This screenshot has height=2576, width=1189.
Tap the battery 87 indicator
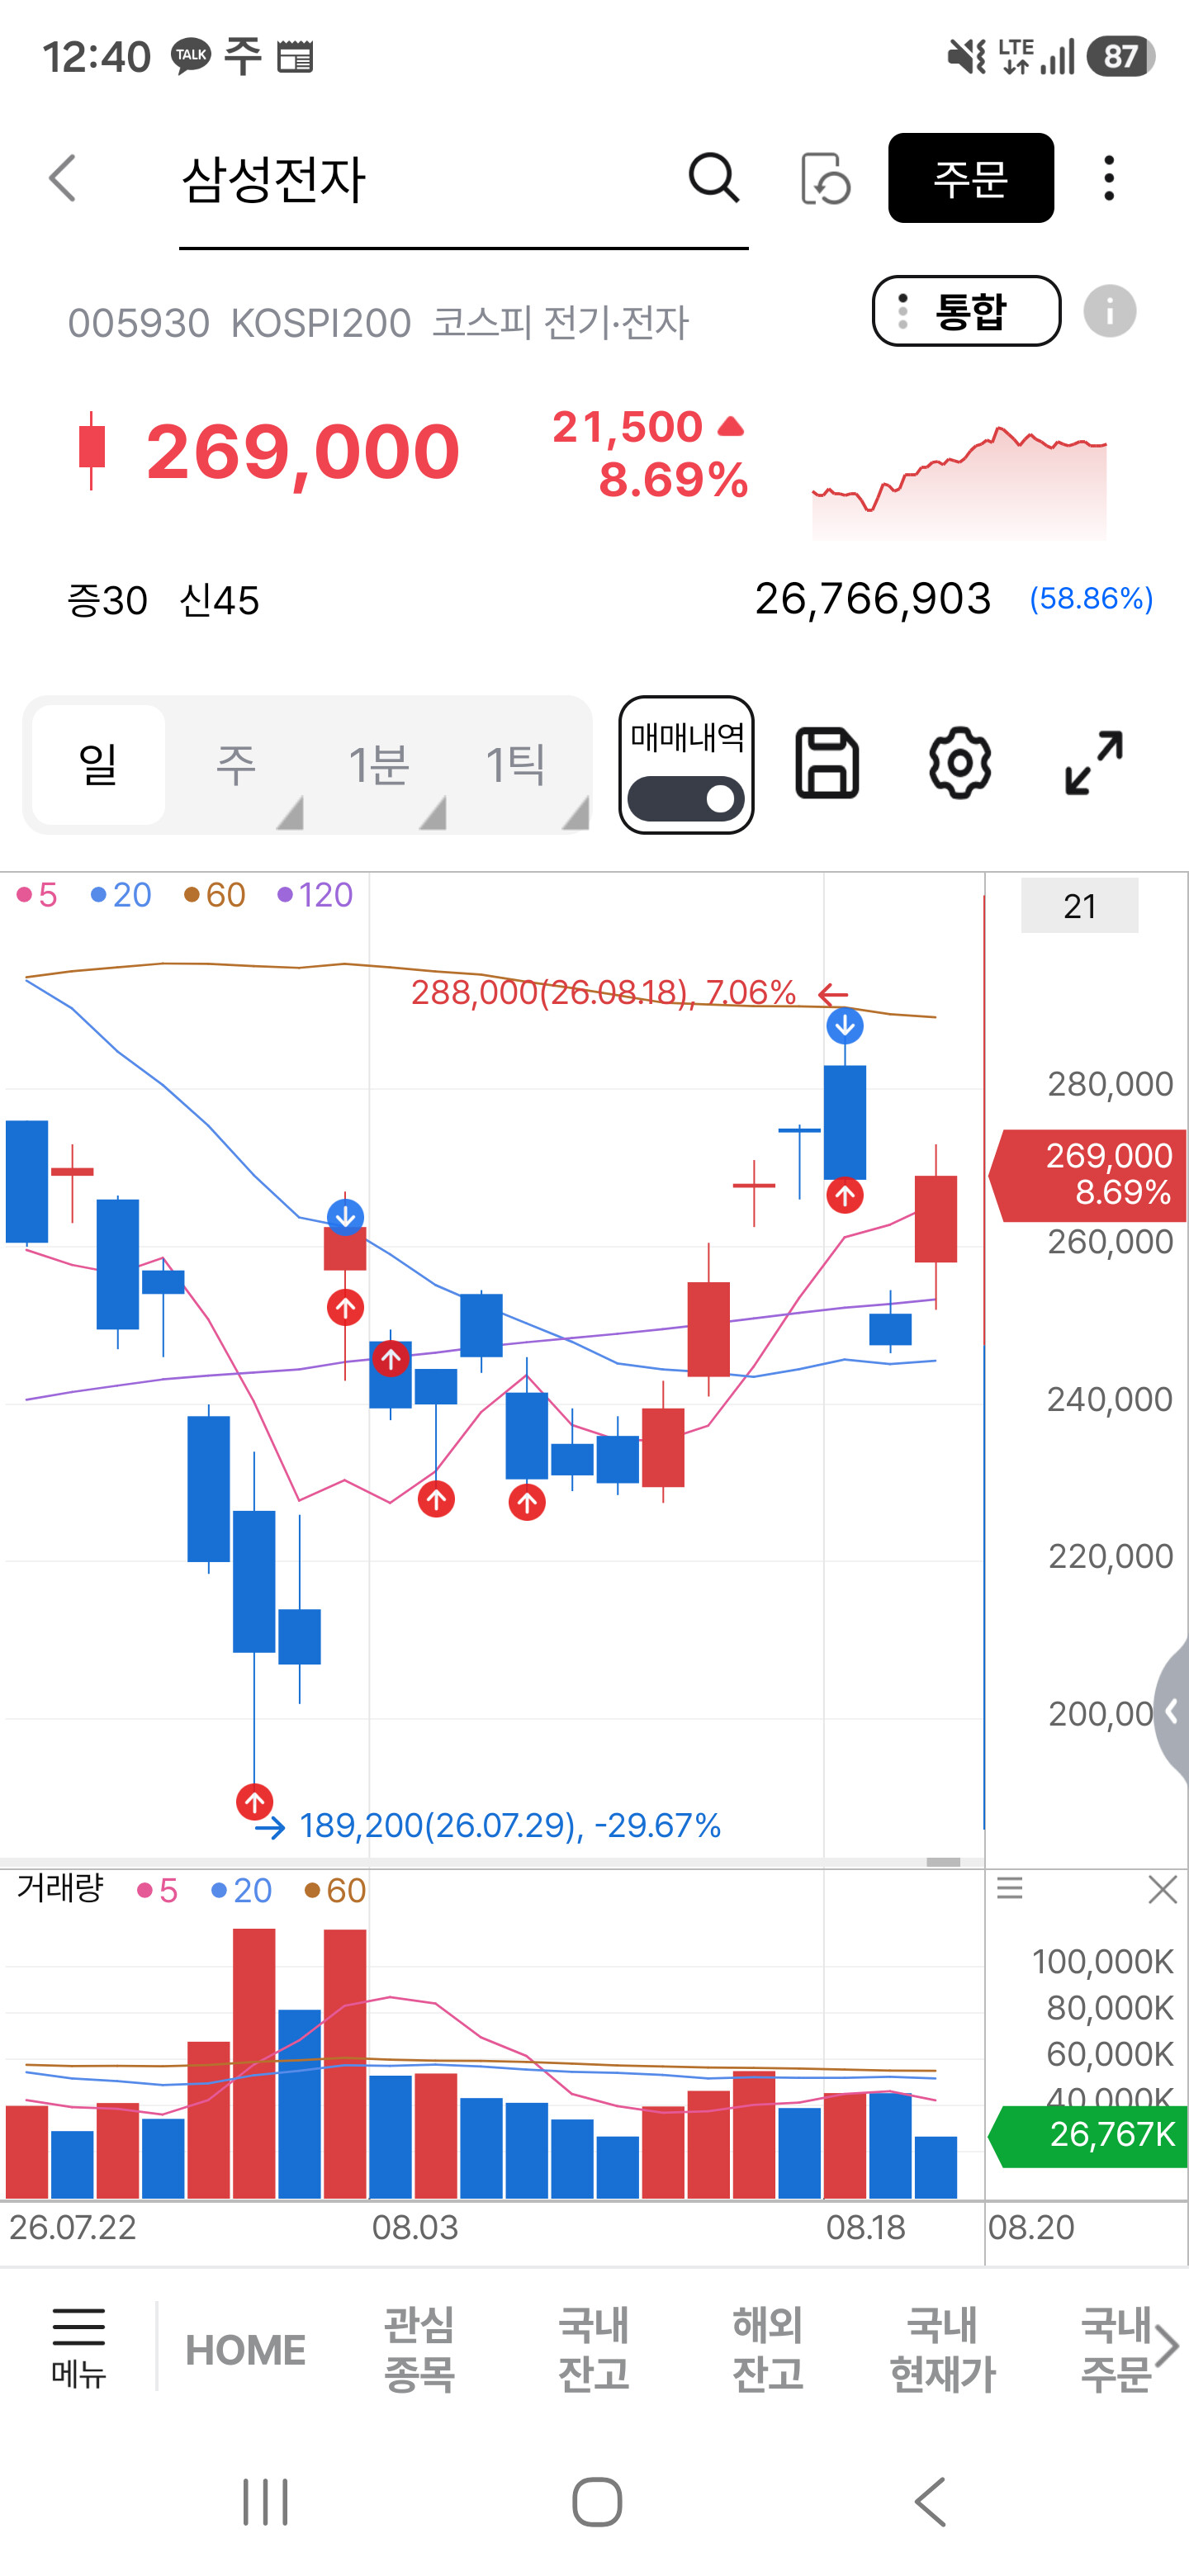[x=1121, y=56]
